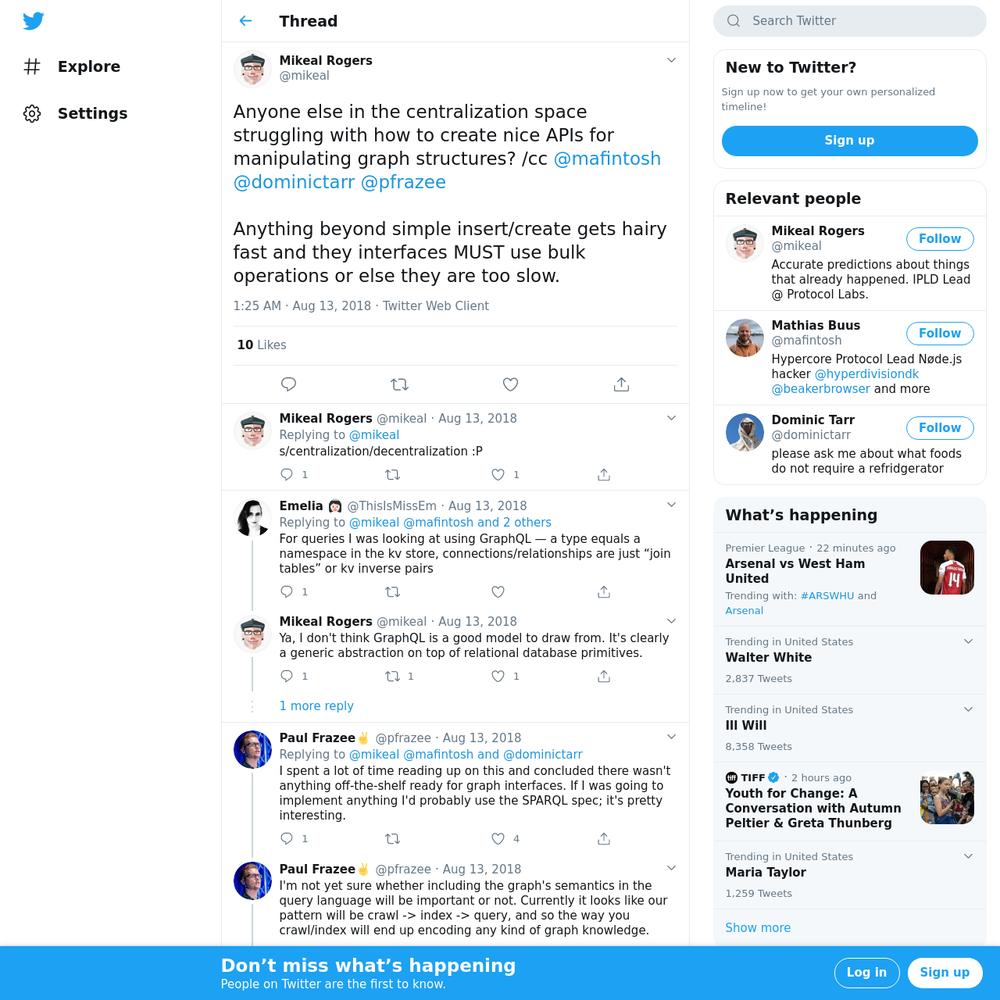
Task: Like Paul Frazee's SPARQL spec reply
Action: click(x=498, y=839)
